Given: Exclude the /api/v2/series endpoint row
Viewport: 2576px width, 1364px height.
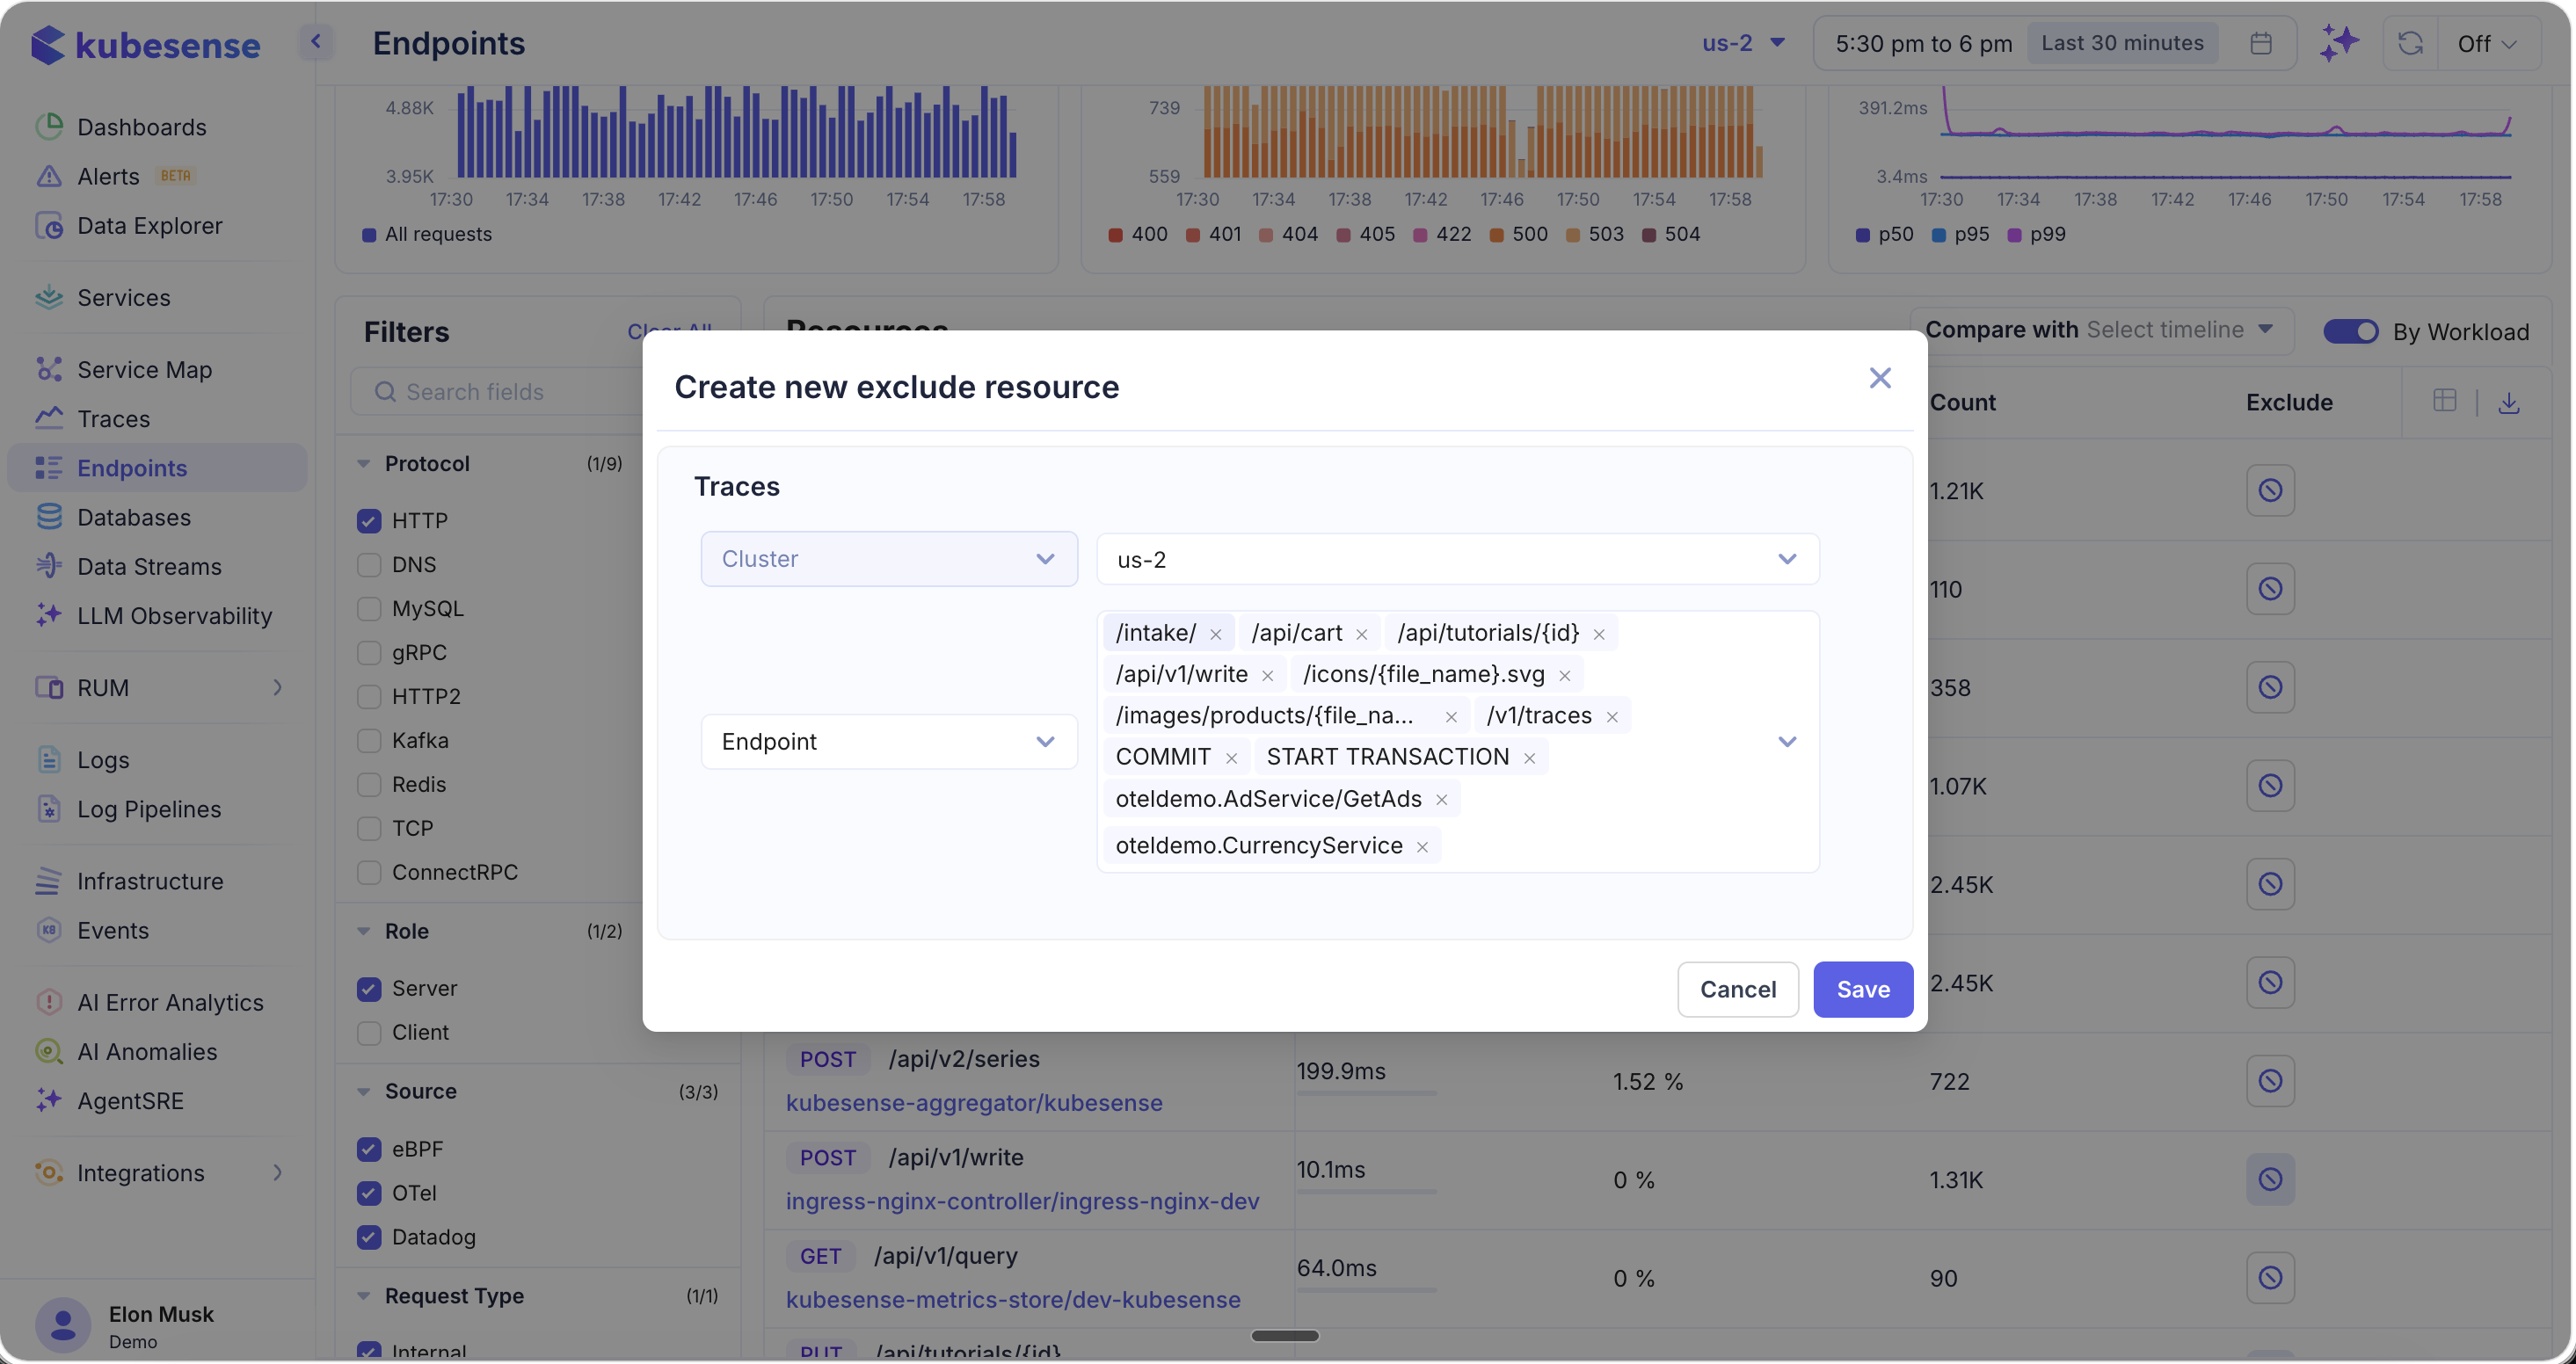Looking at the screenshot, I should click(2270, 1081).
